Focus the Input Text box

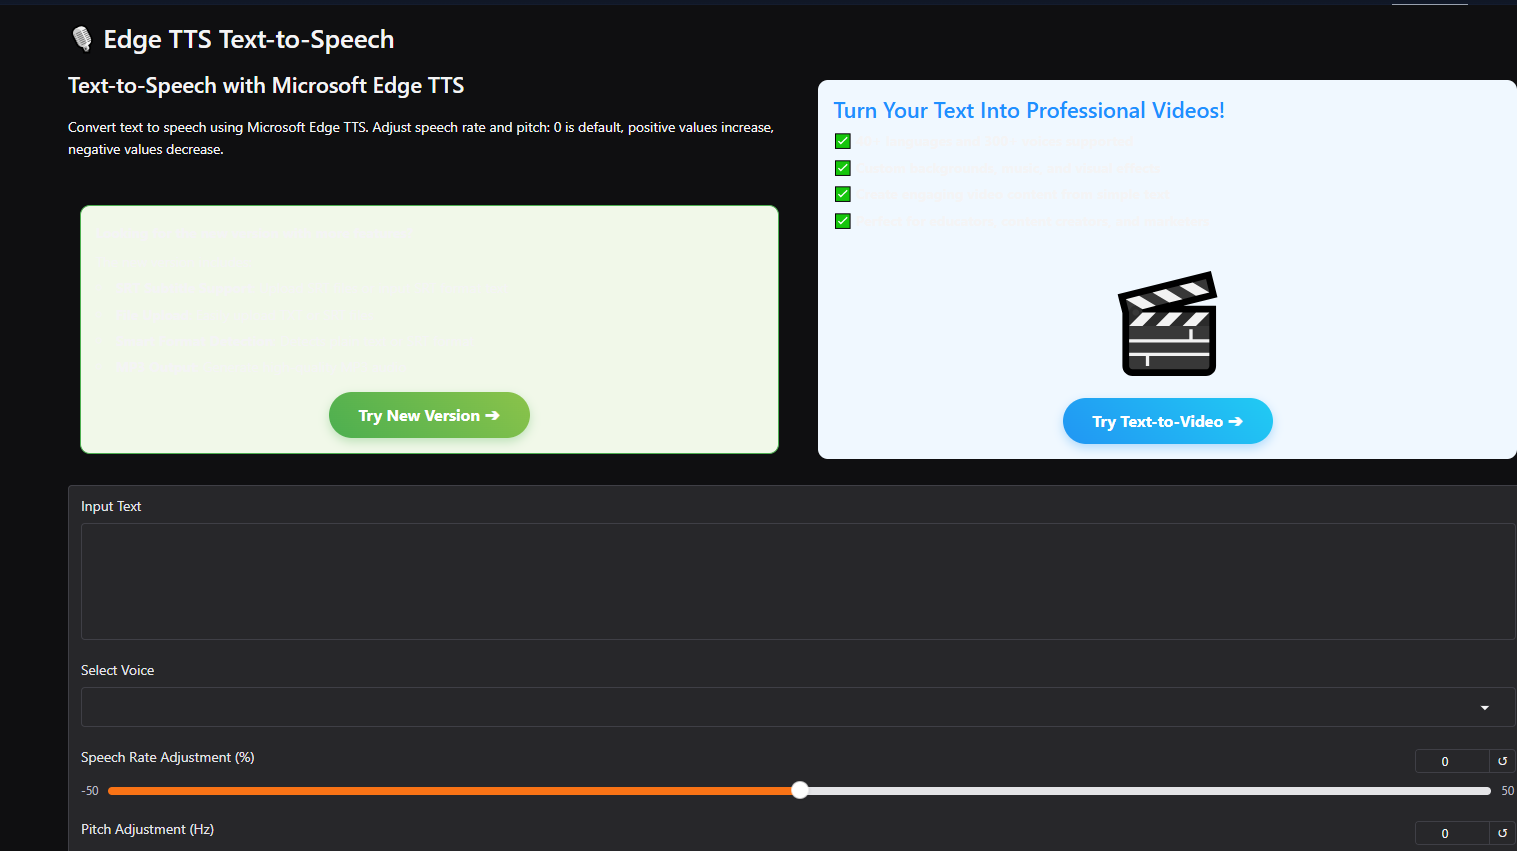(x=798, y=581)
